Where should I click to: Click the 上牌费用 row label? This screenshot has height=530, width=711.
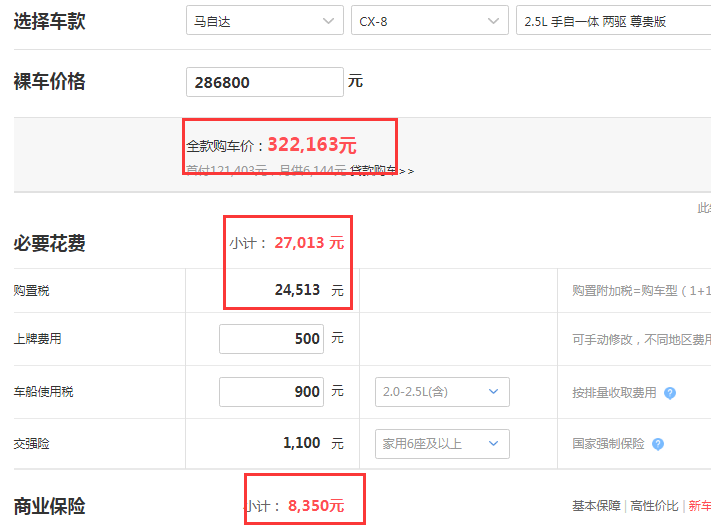(37, 339)
